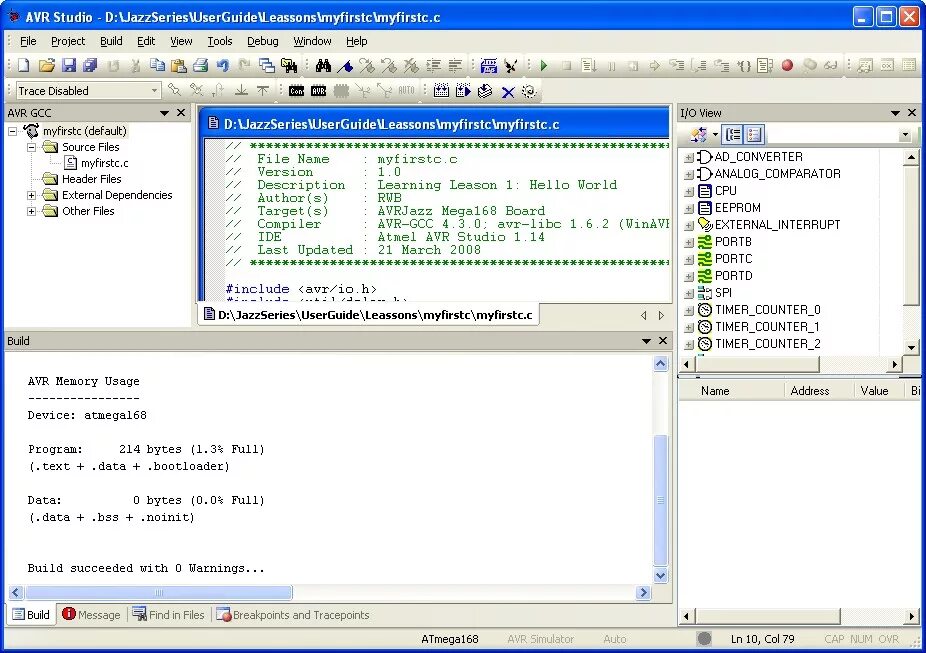Collapse the Source Files folder
This screenshot has width=926, height=653.
click(32, 147)
